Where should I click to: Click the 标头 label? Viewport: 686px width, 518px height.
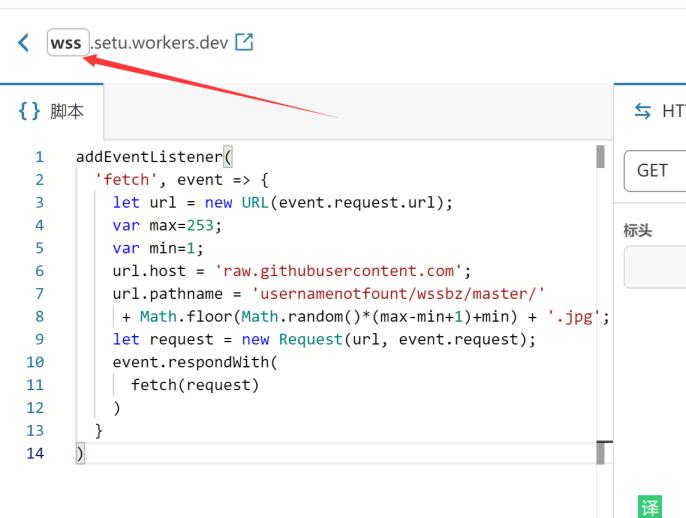[637, 230]
